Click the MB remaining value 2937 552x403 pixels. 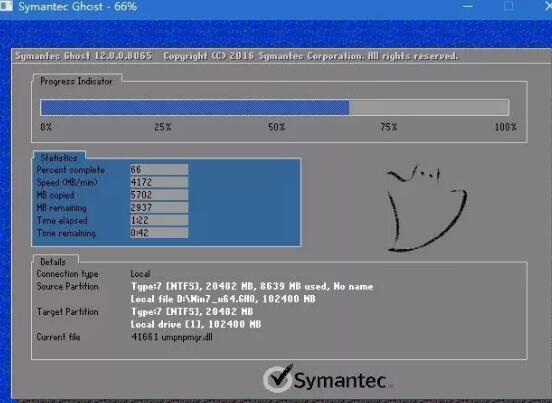(159, 208)
